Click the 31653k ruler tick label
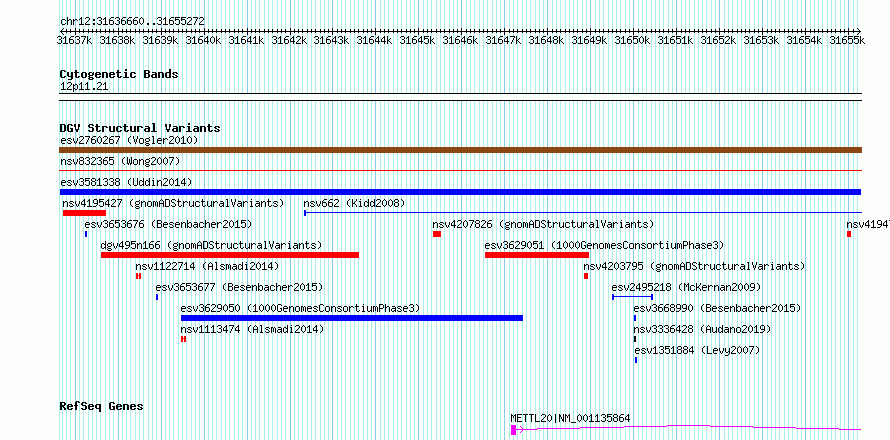This screenshot has width=890, height=440. [761, 40]
